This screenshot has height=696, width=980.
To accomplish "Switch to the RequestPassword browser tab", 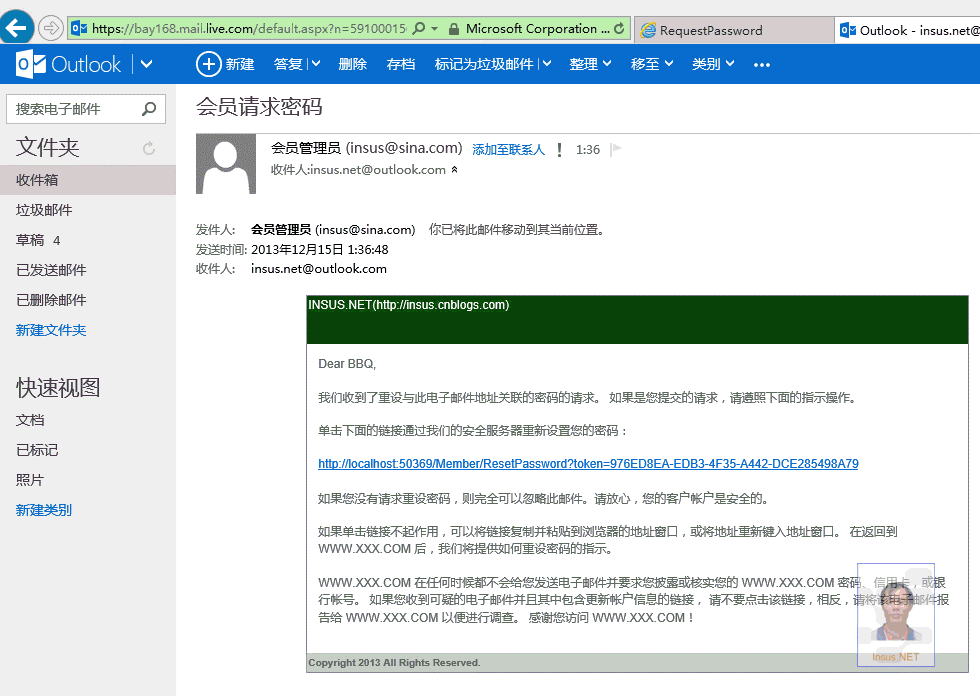I will (x=734, y=30).
